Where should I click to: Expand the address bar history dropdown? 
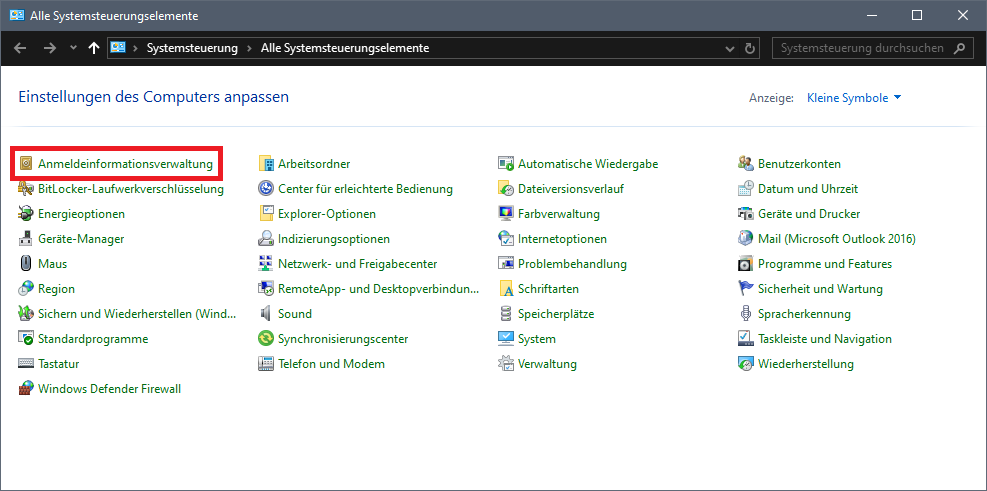(x=730, y=48)
